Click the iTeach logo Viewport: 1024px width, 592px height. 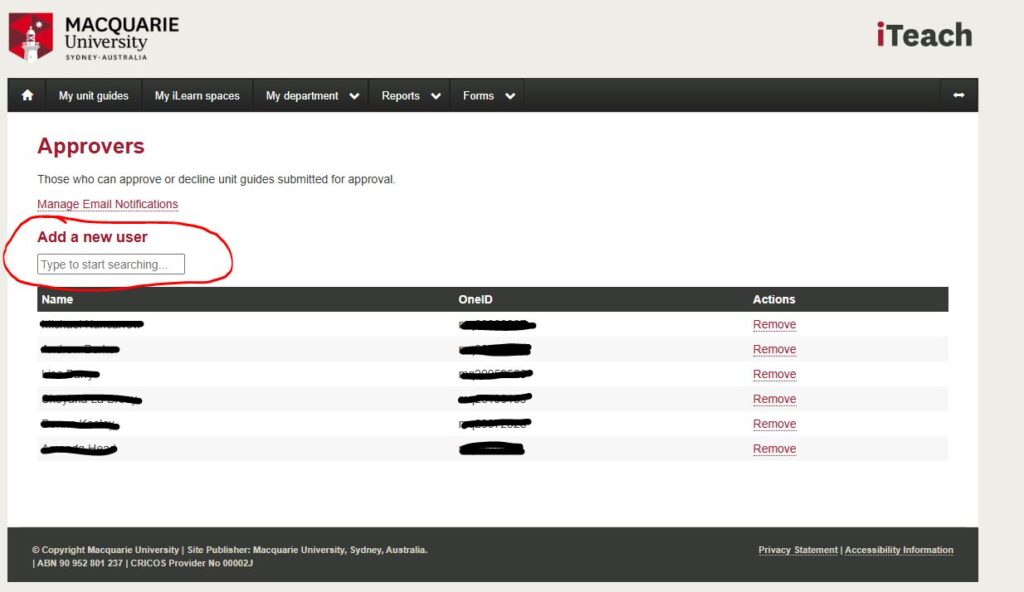pyautogui.click(x=924, y=35)
